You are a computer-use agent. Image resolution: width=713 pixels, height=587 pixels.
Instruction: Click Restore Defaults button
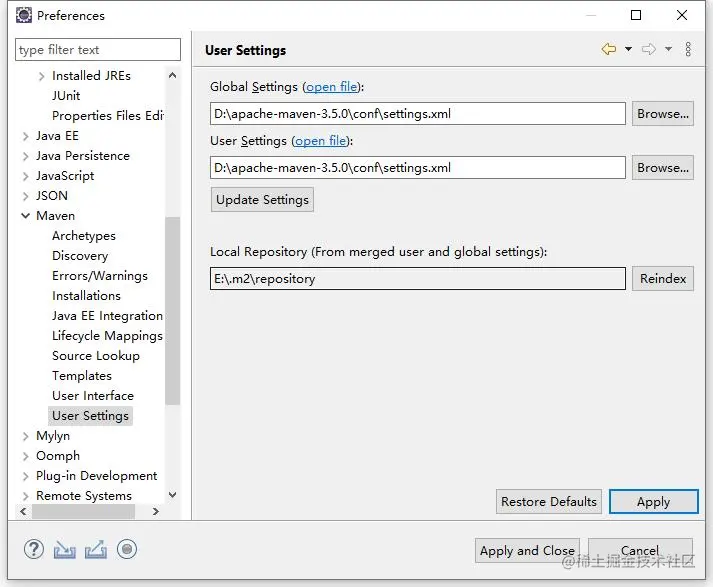pos(549,502)
